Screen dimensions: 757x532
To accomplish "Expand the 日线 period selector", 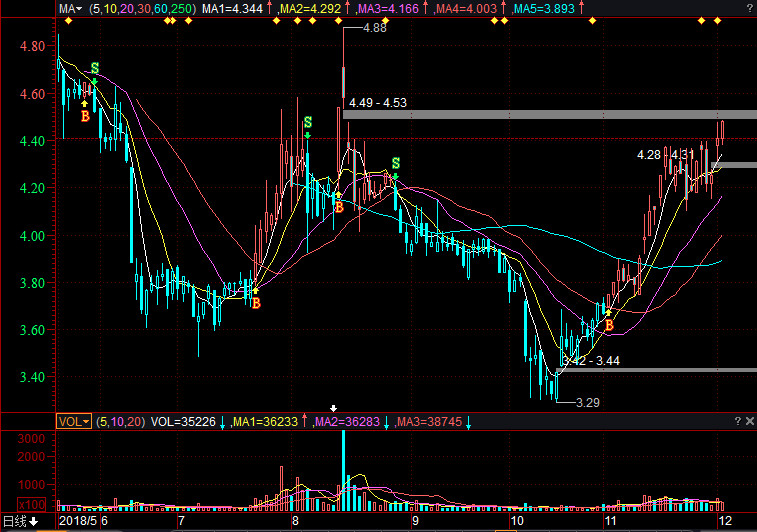I will [x=20, y=522].
